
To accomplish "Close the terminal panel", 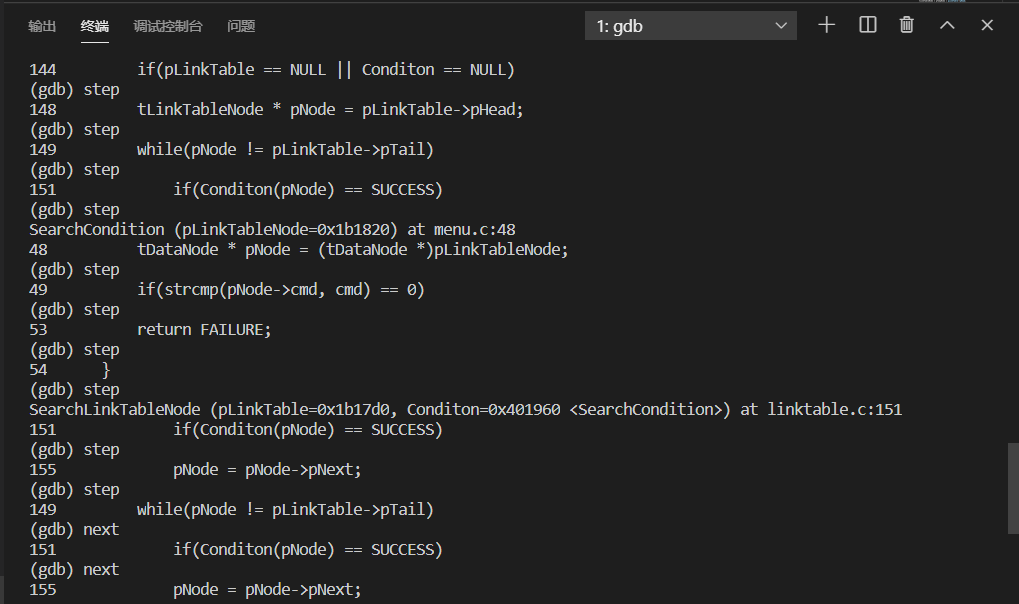I will (987, 26).
